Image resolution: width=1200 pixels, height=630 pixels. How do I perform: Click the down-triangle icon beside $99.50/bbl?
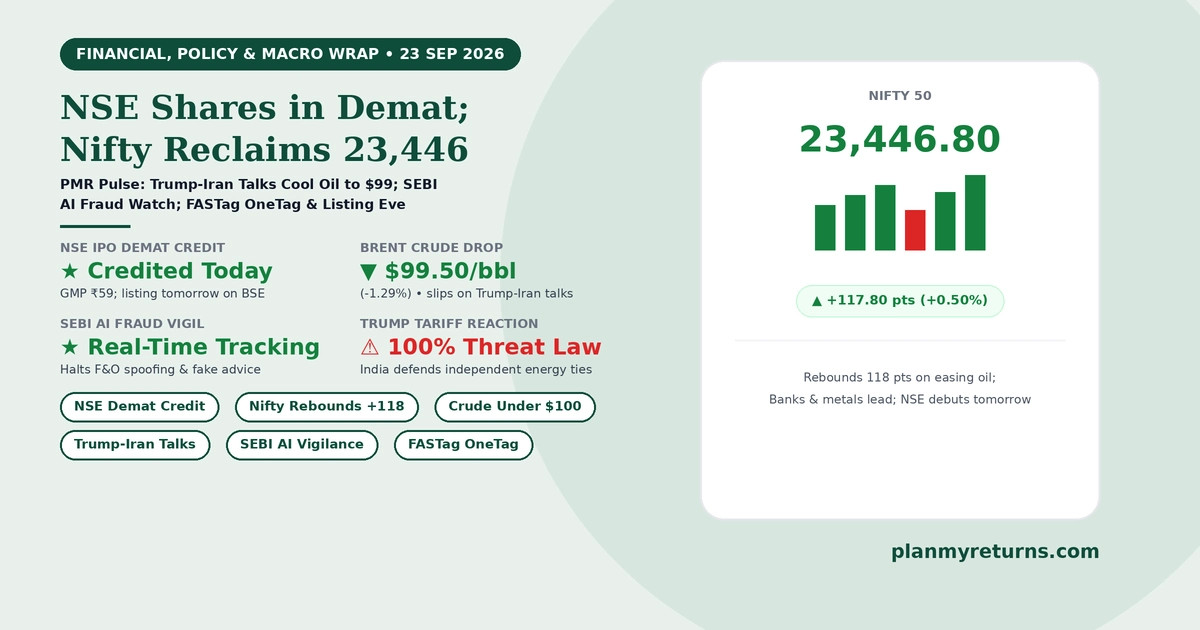coord(368,272)
